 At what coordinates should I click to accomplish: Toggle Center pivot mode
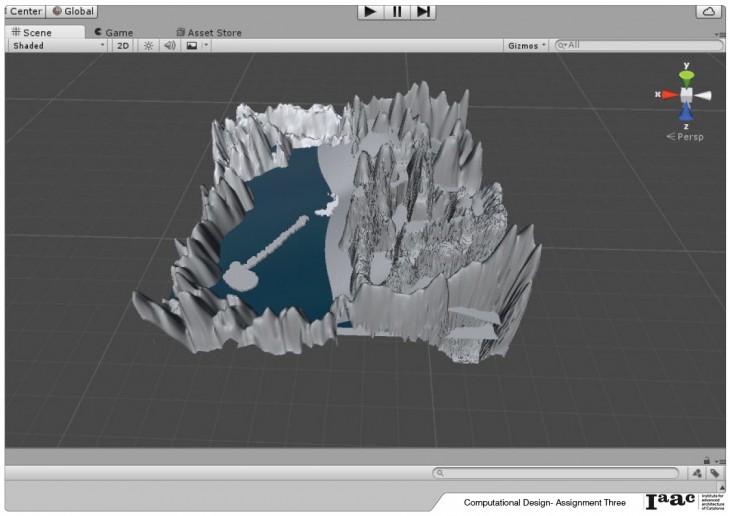[24, 11]
